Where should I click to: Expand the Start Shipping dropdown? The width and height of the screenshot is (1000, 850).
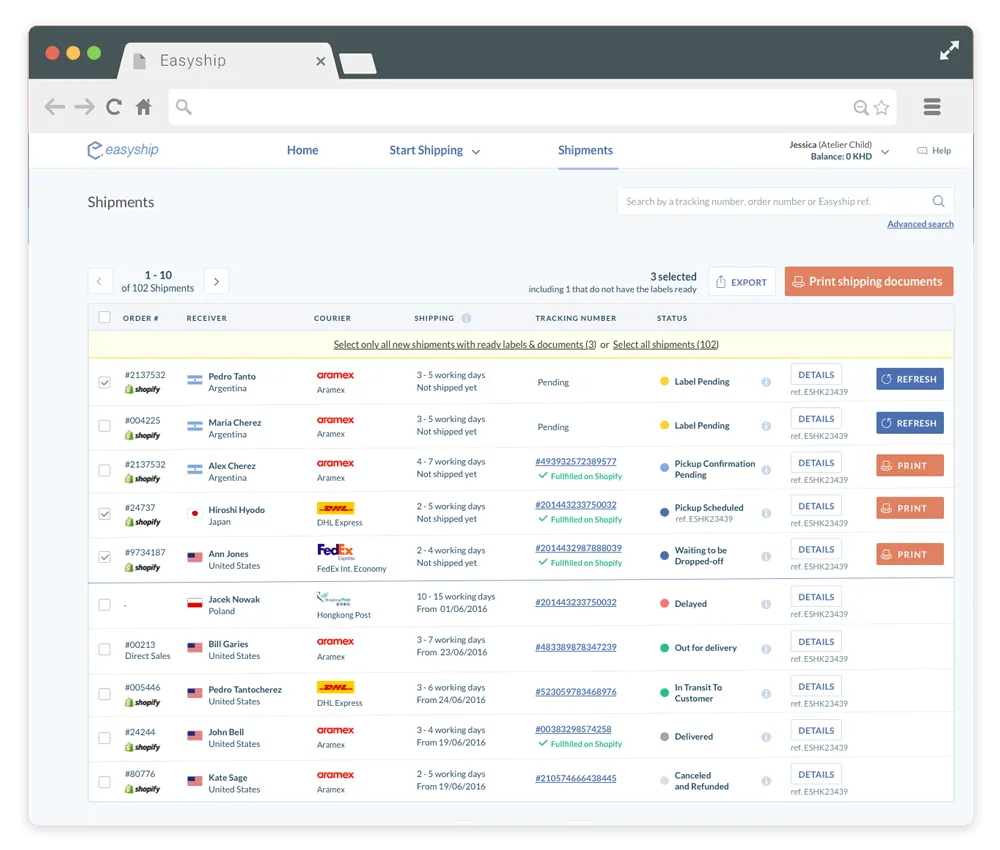click(x=434, y=150)
